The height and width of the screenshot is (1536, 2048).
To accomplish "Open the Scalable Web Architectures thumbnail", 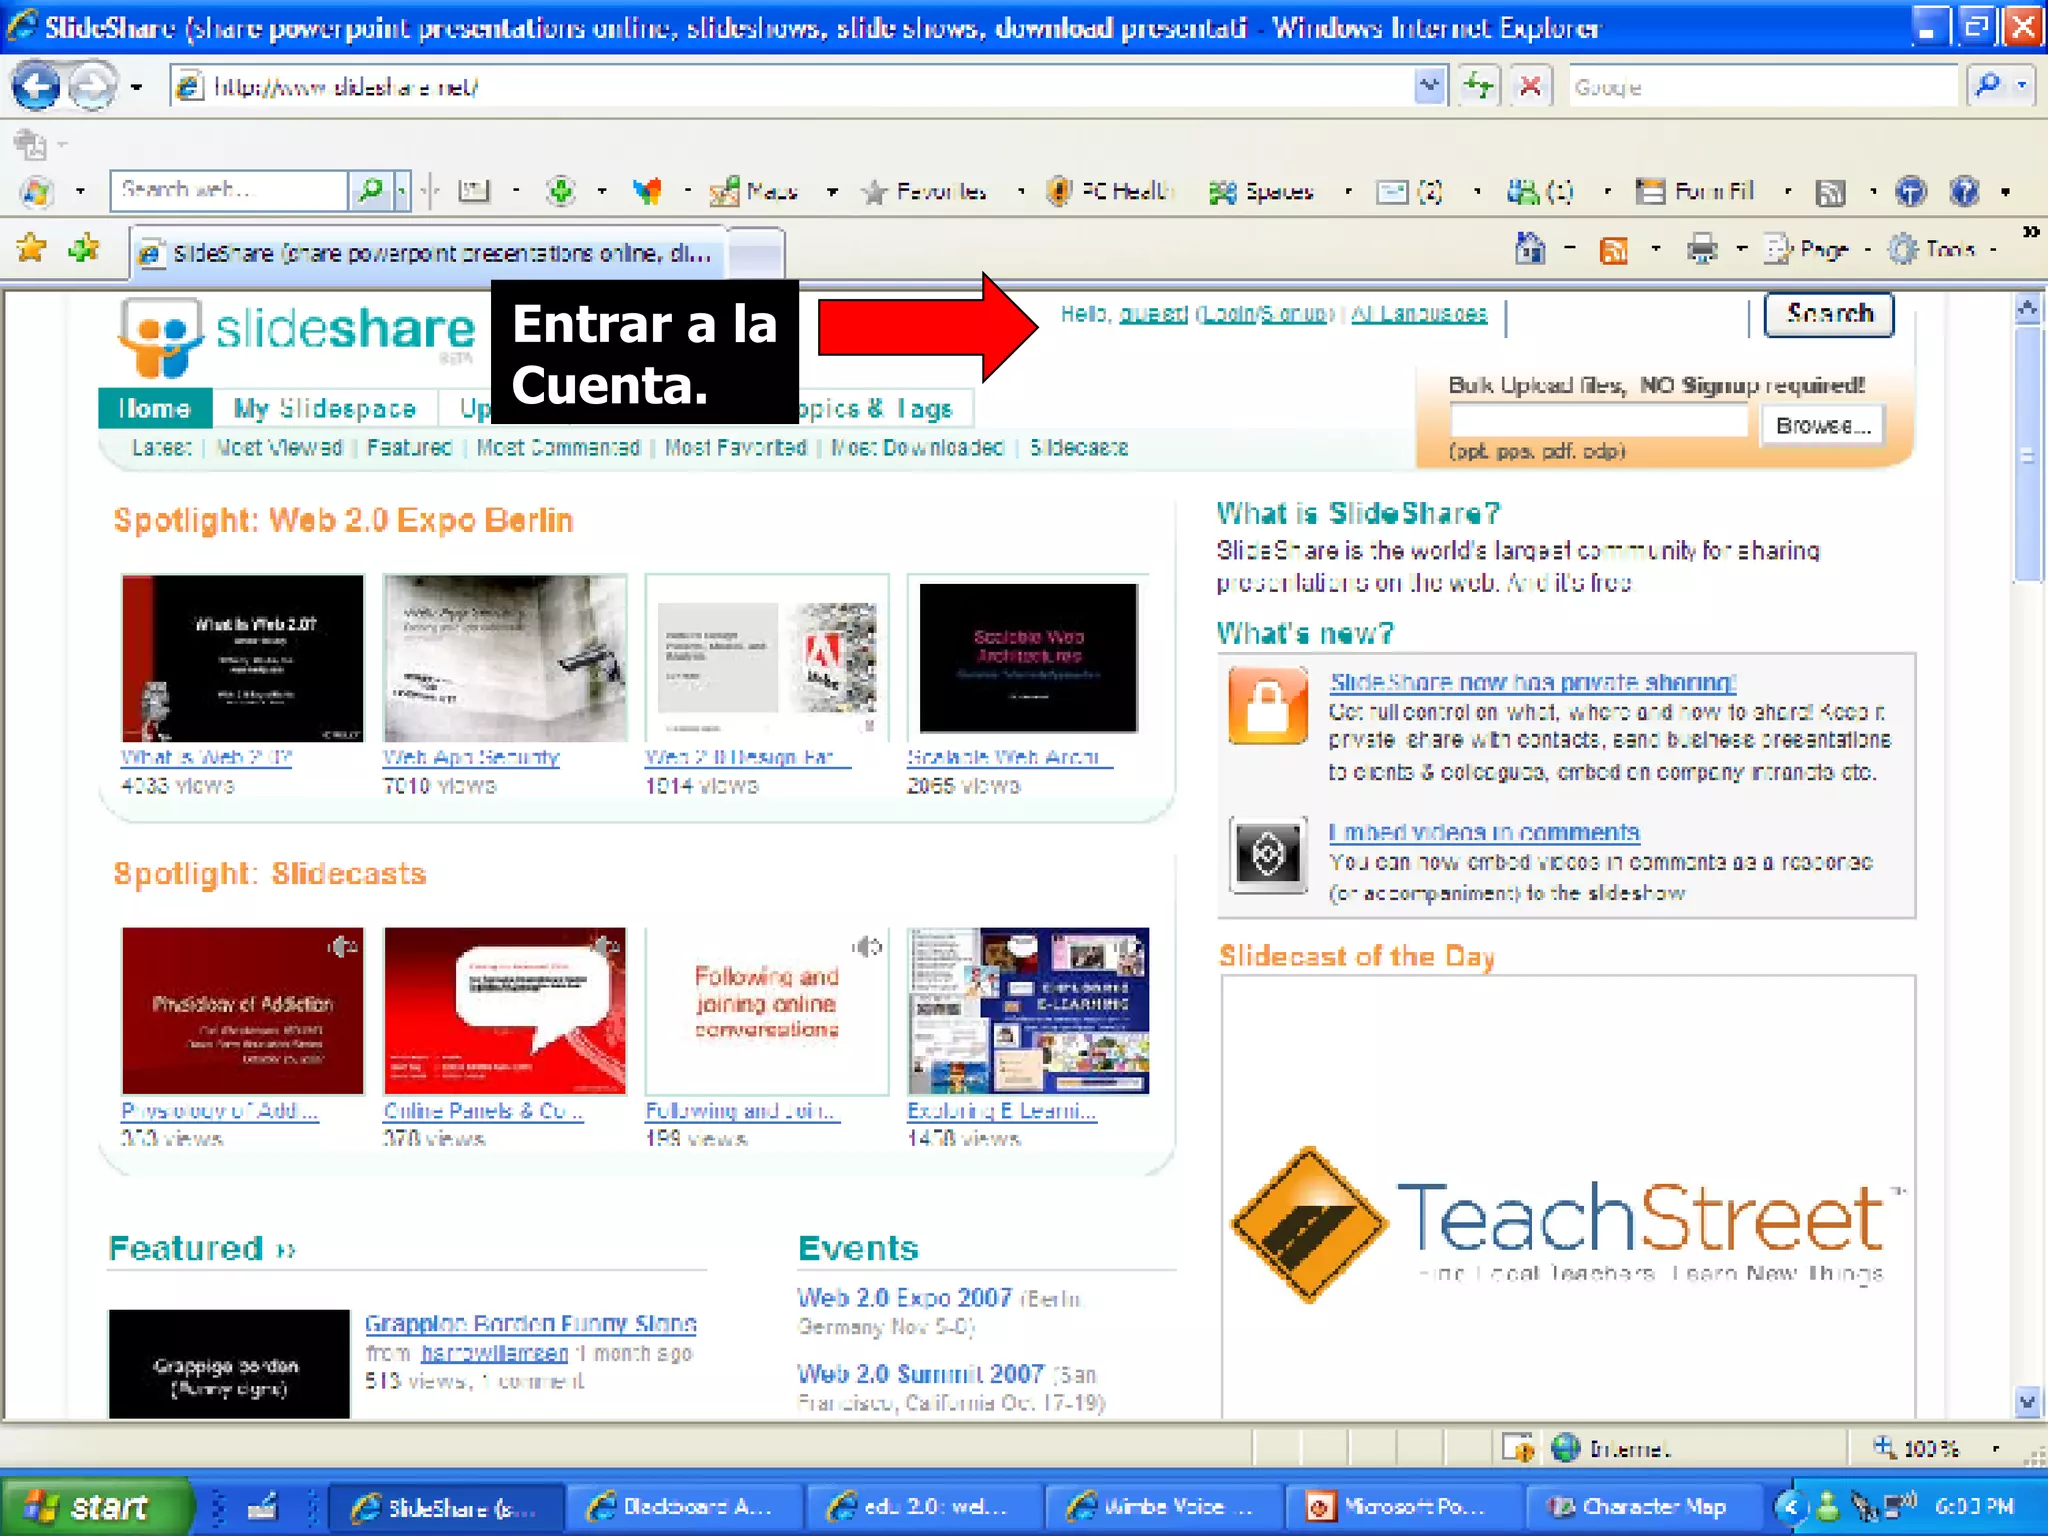I will pyautogui.click(x=1028, y=658).
